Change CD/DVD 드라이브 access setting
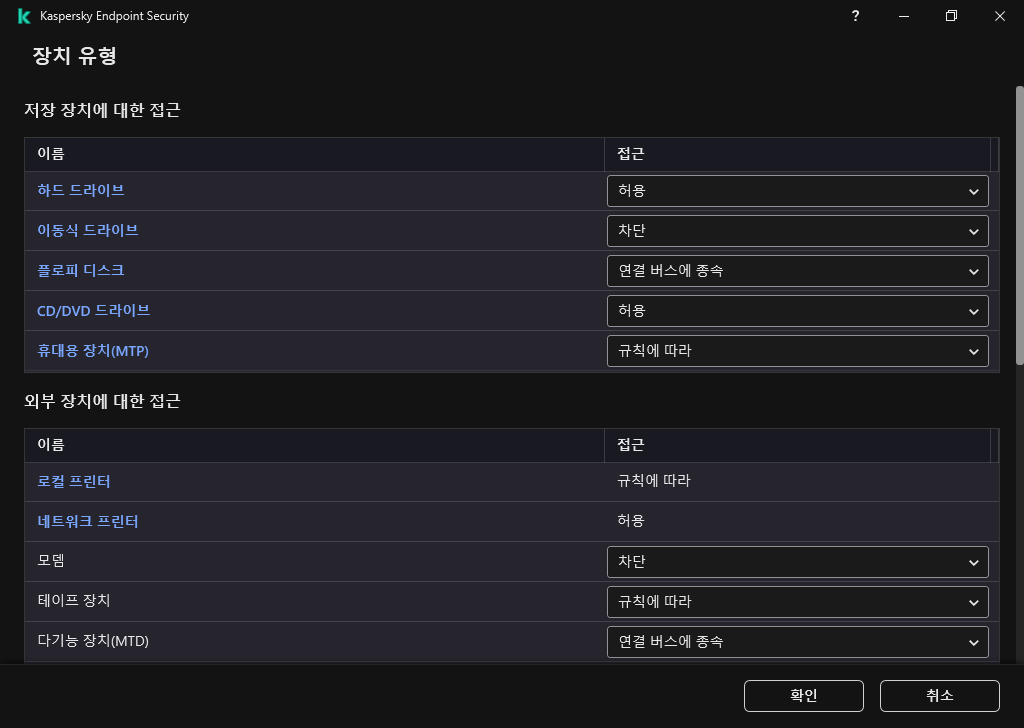Viewport: 1024px width, 728px height. click(797, 311)
